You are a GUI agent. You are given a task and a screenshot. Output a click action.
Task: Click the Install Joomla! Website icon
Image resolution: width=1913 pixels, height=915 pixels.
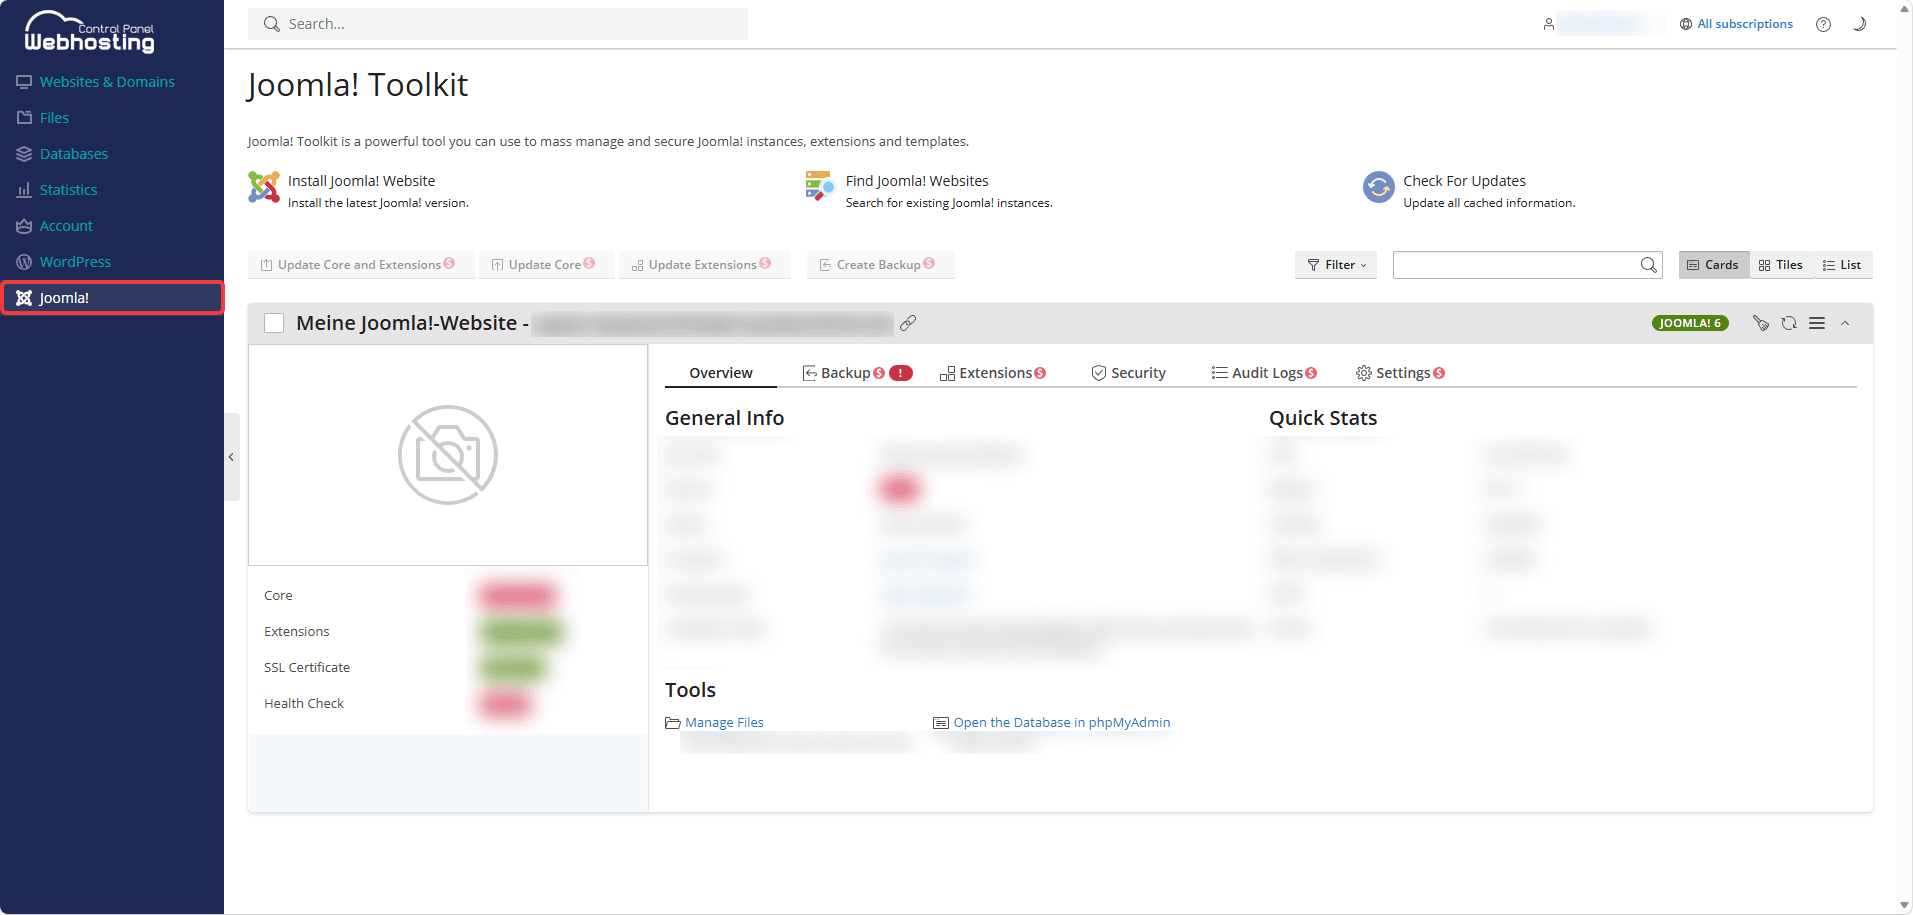click(264, 187)
